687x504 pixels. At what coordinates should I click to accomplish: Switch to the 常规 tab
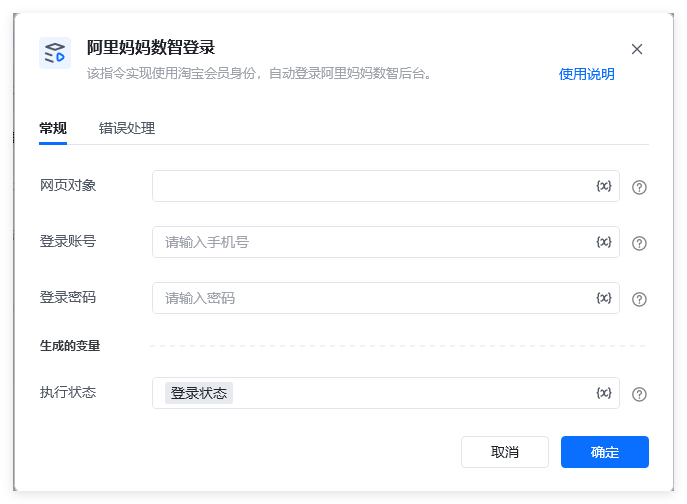click(53, 128)
